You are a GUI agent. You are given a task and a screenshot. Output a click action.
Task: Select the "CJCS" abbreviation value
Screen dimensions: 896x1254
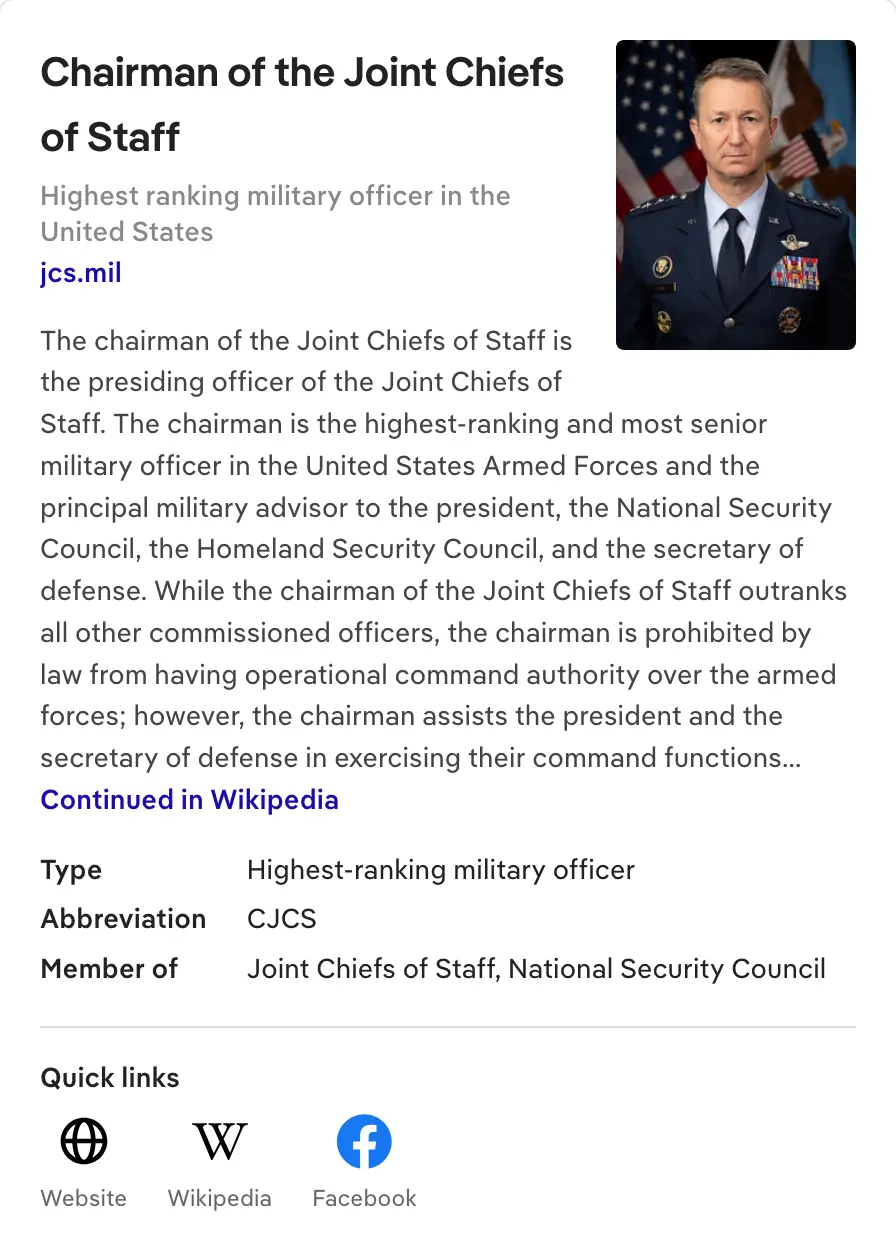click(281, 919)
